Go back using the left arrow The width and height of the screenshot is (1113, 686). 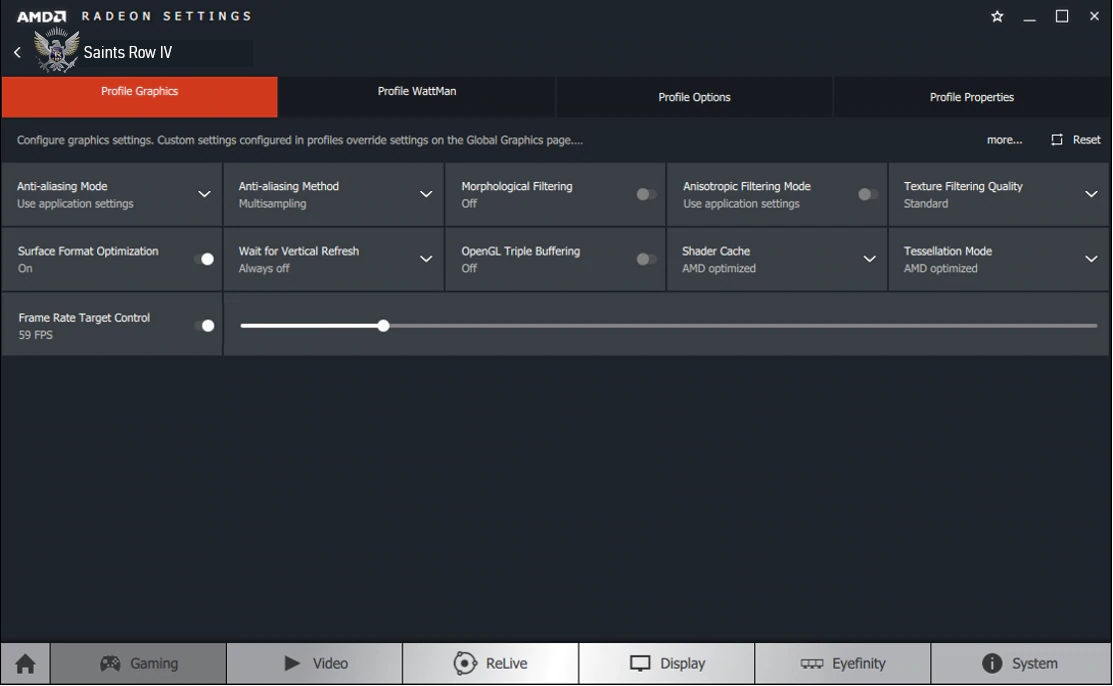pos(17,52)
